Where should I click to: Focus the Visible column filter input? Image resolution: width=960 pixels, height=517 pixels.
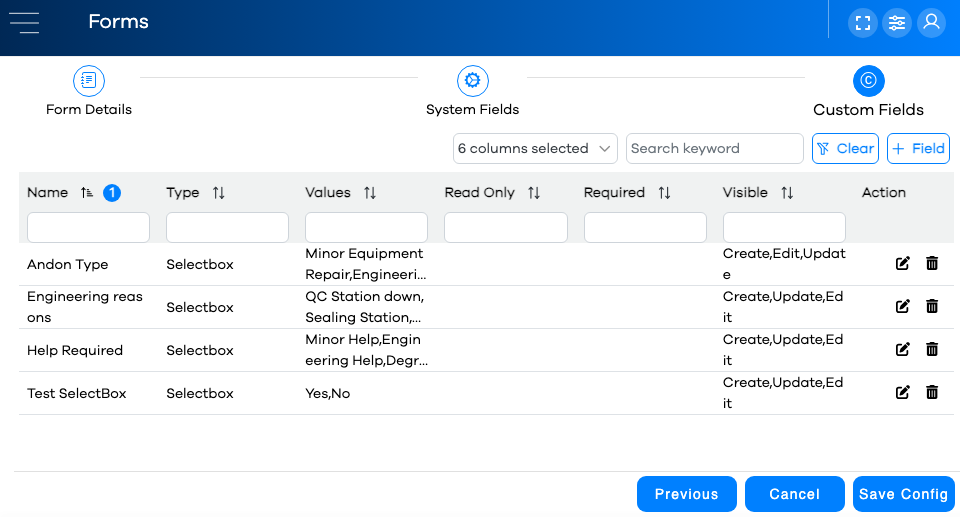784,227
